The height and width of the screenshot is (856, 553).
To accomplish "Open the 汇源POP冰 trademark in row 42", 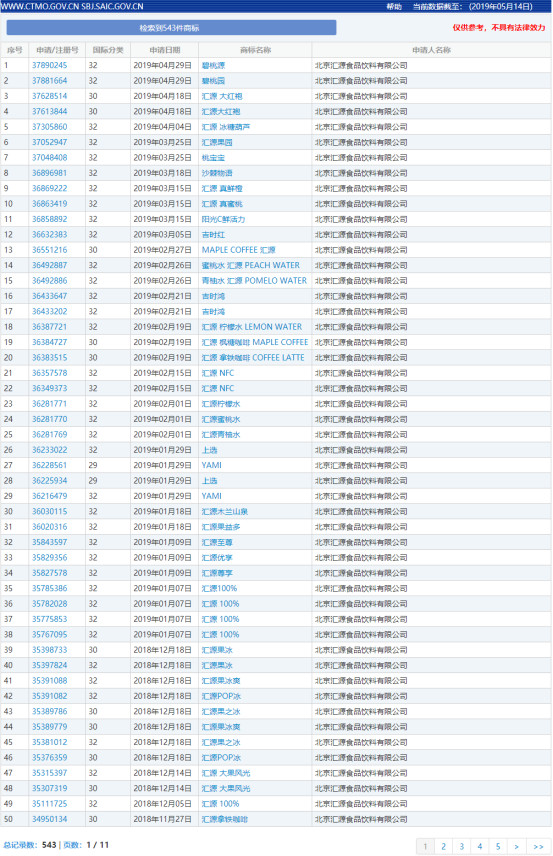I will coord(221,697).
